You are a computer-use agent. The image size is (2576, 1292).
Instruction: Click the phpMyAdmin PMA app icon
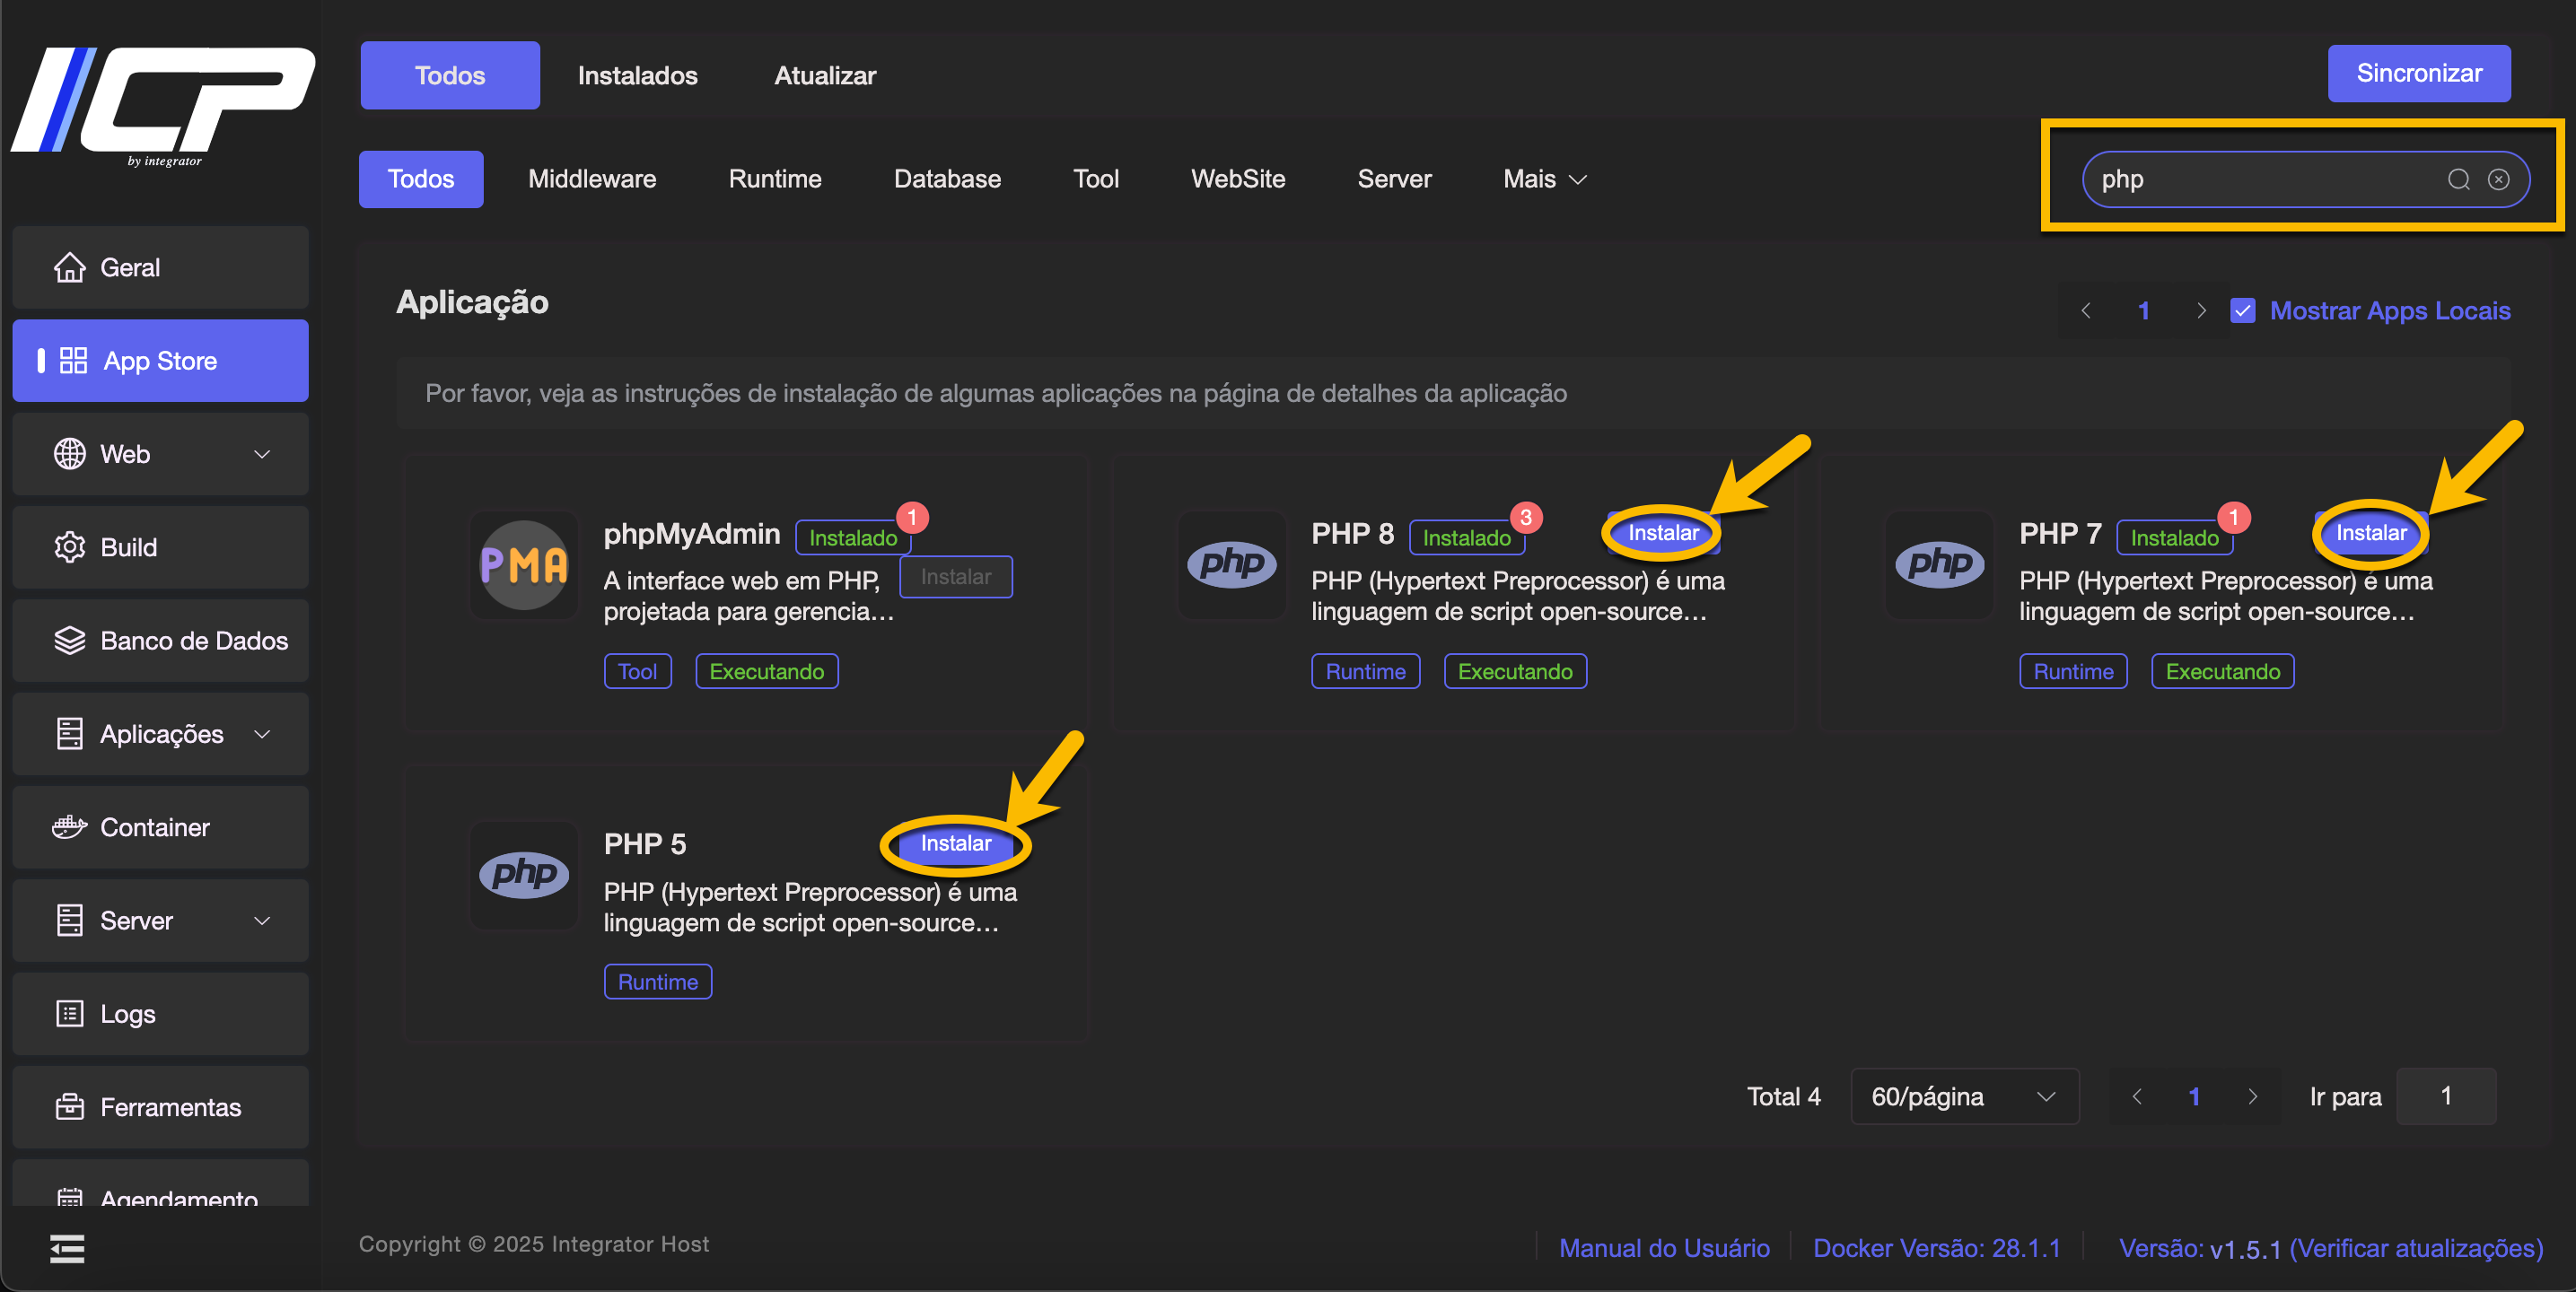524,565
